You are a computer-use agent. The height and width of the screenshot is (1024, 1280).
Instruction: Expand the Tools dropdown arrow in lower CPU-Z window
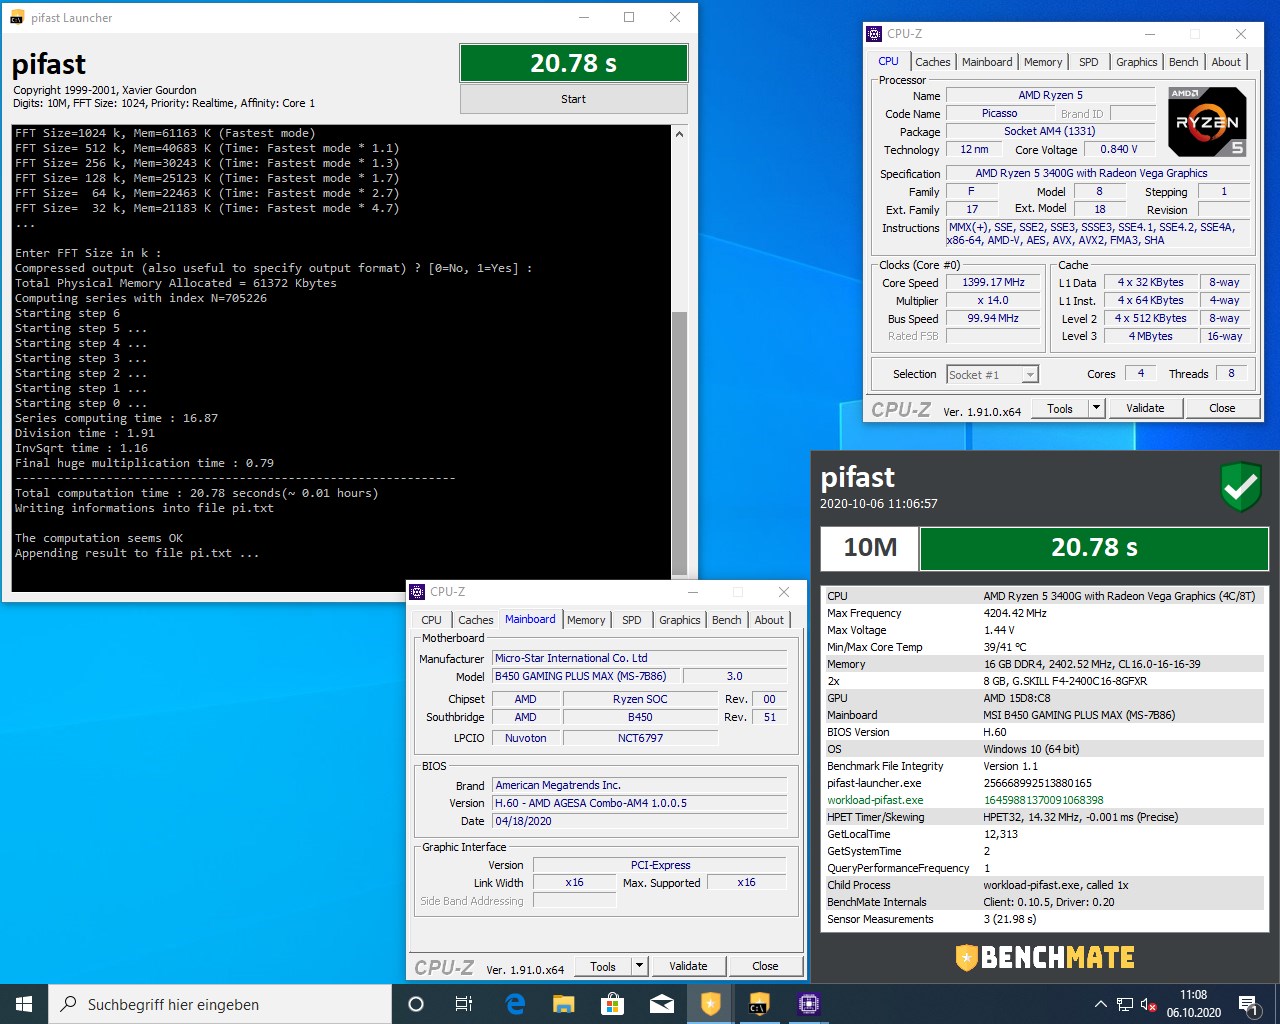click(639, 966)
